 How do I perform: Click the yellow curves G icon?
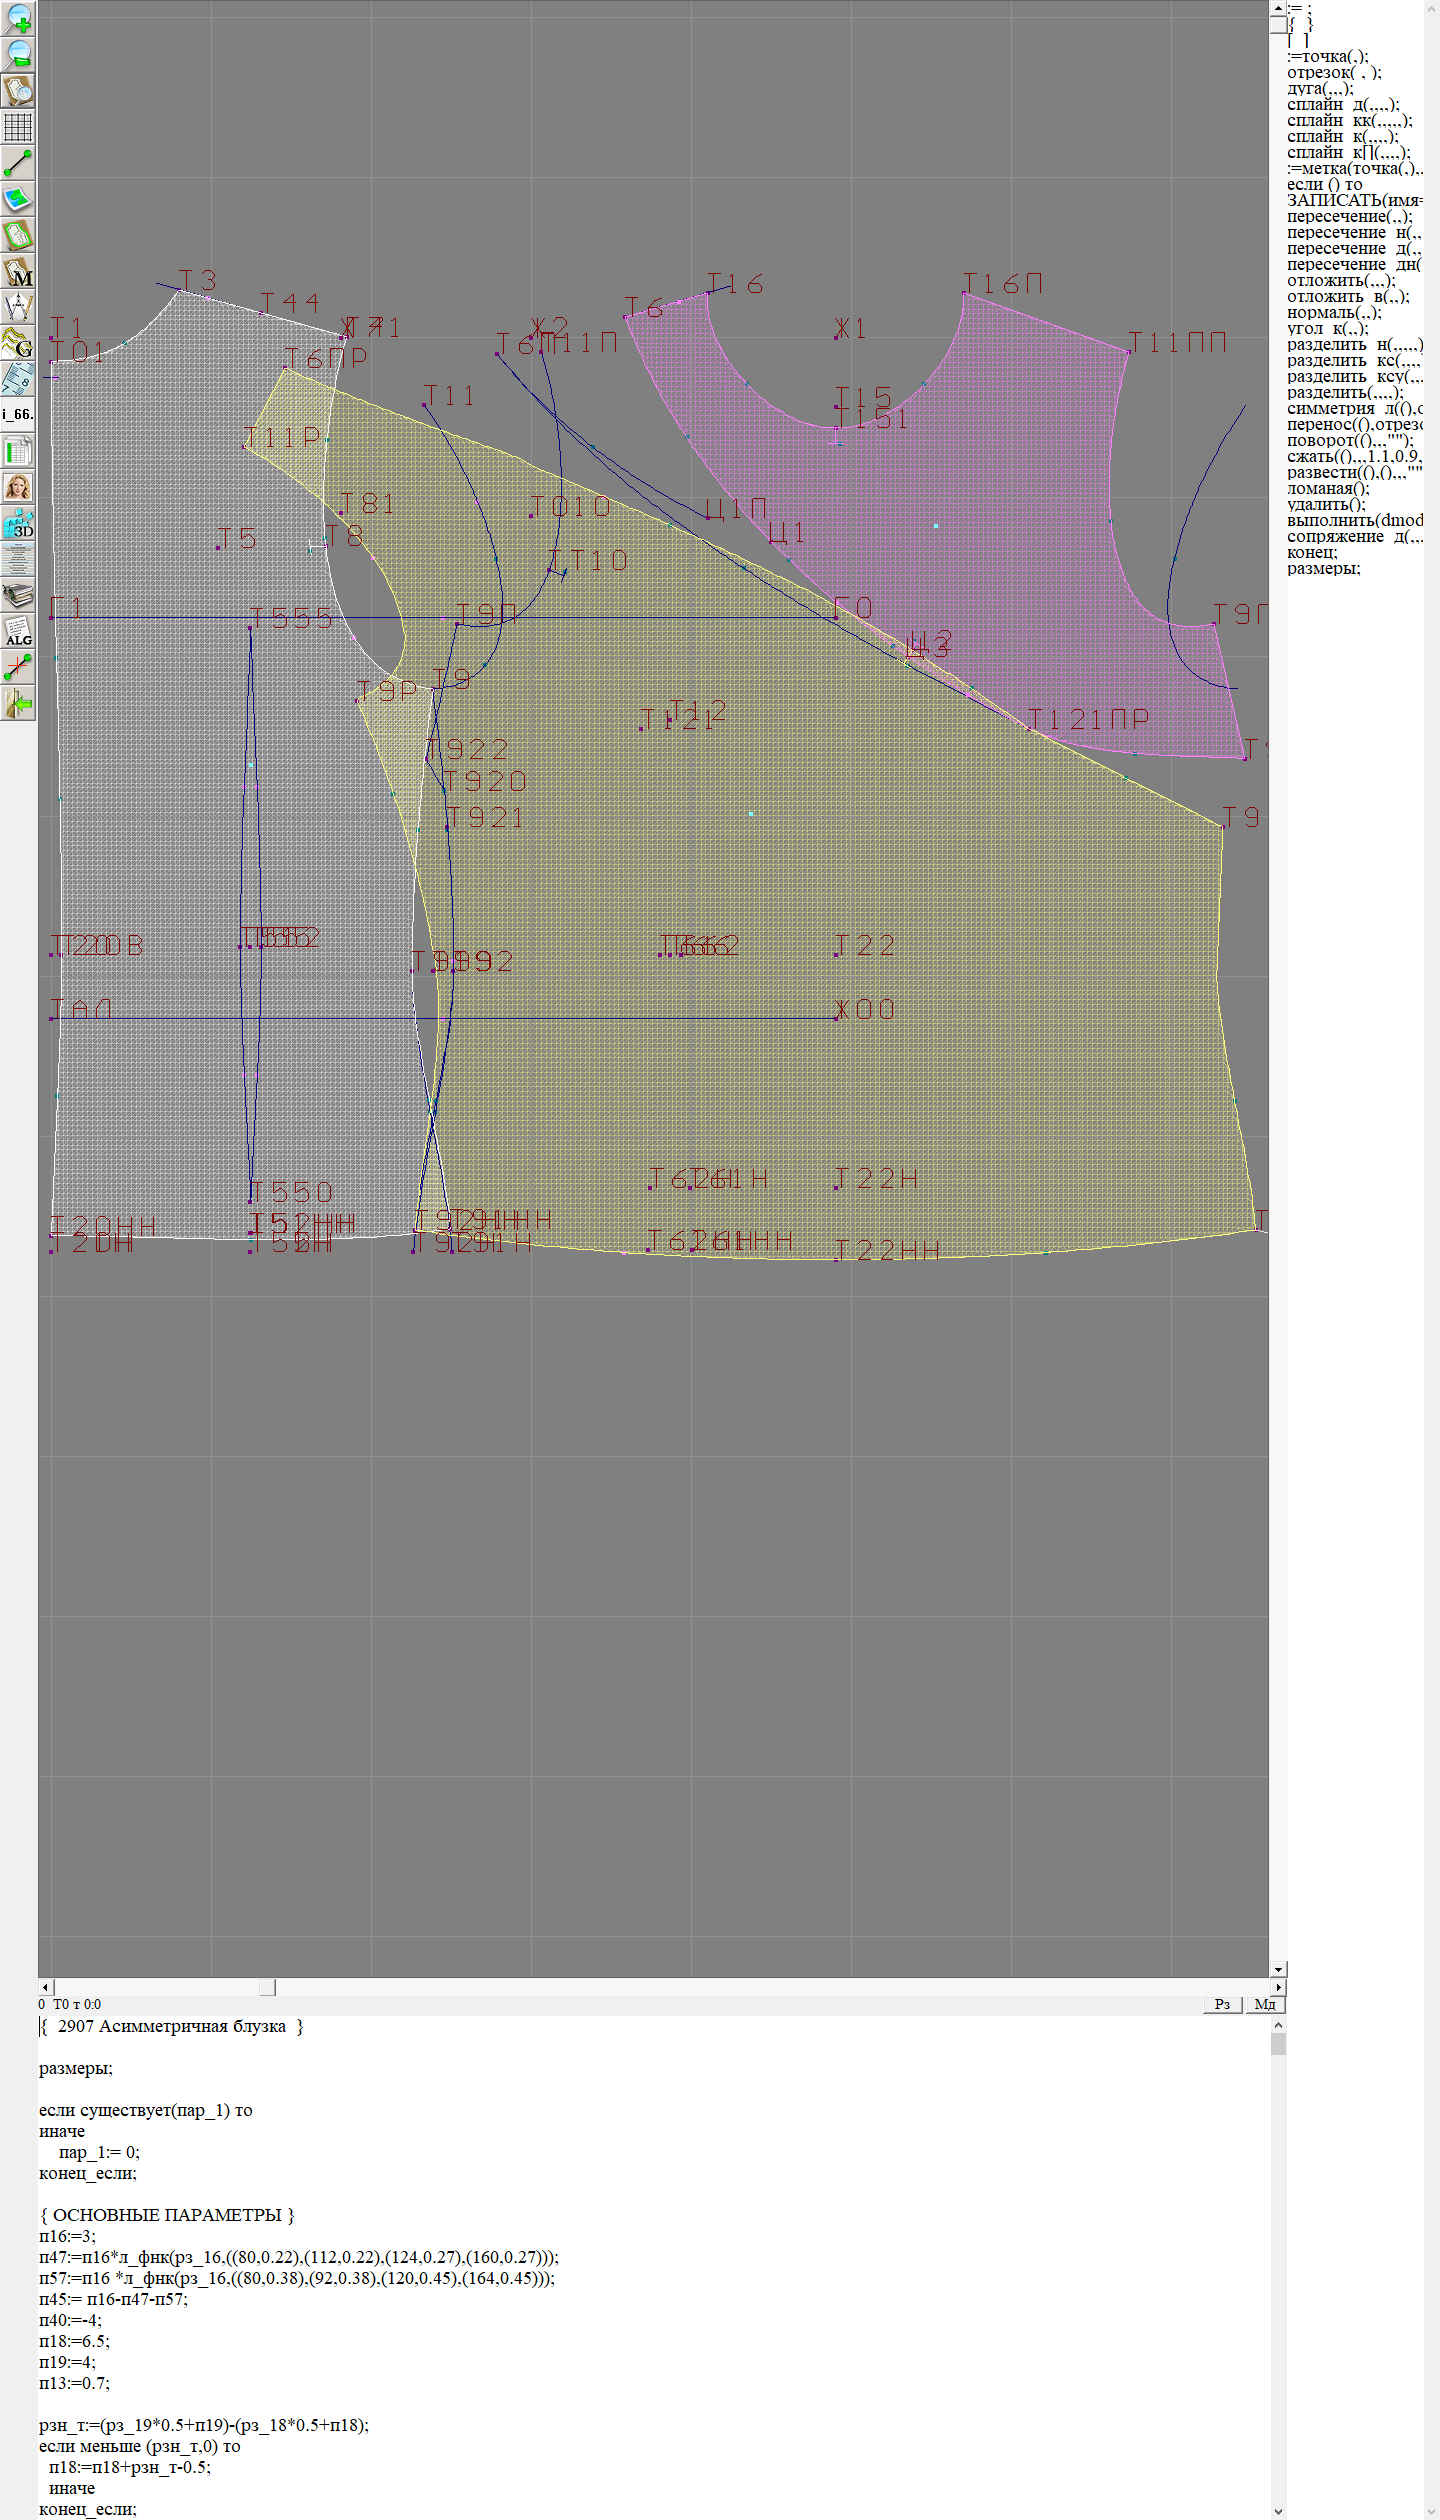(x=18, y=342)
